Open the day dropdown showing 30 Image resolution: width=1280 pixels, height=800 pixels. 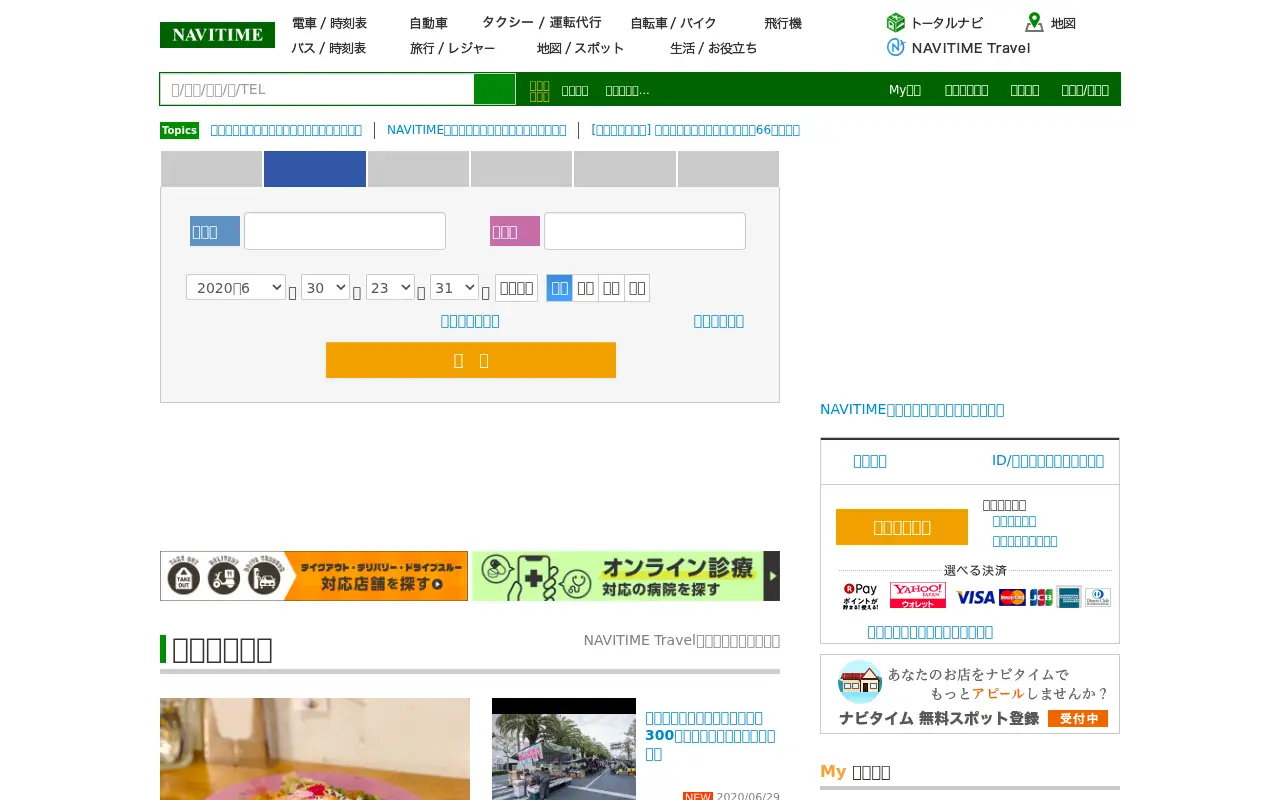click(x=325, y=287)
